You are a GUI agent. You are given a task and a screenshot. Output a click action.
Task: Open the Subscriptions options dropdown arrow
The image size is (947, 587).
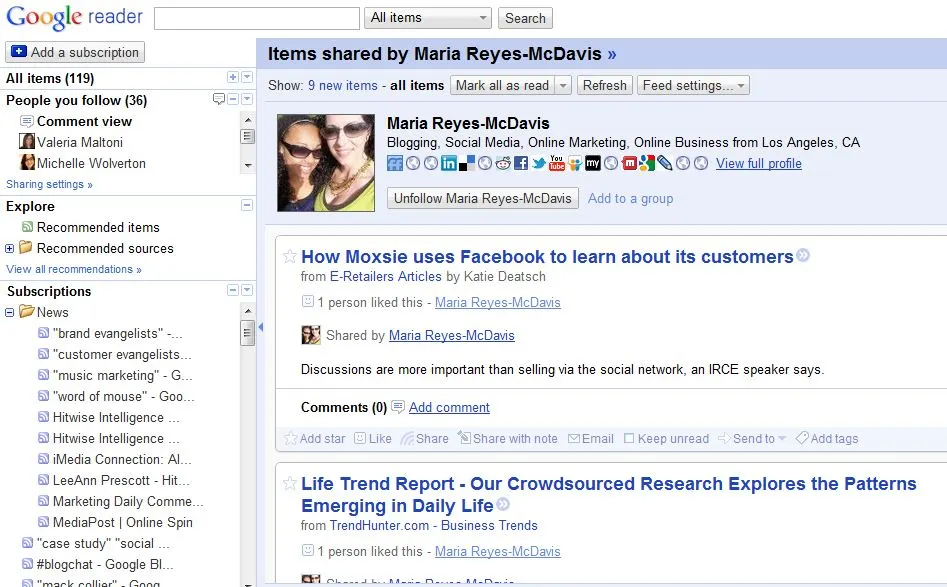pyautogui.click(x=247, y=290)
